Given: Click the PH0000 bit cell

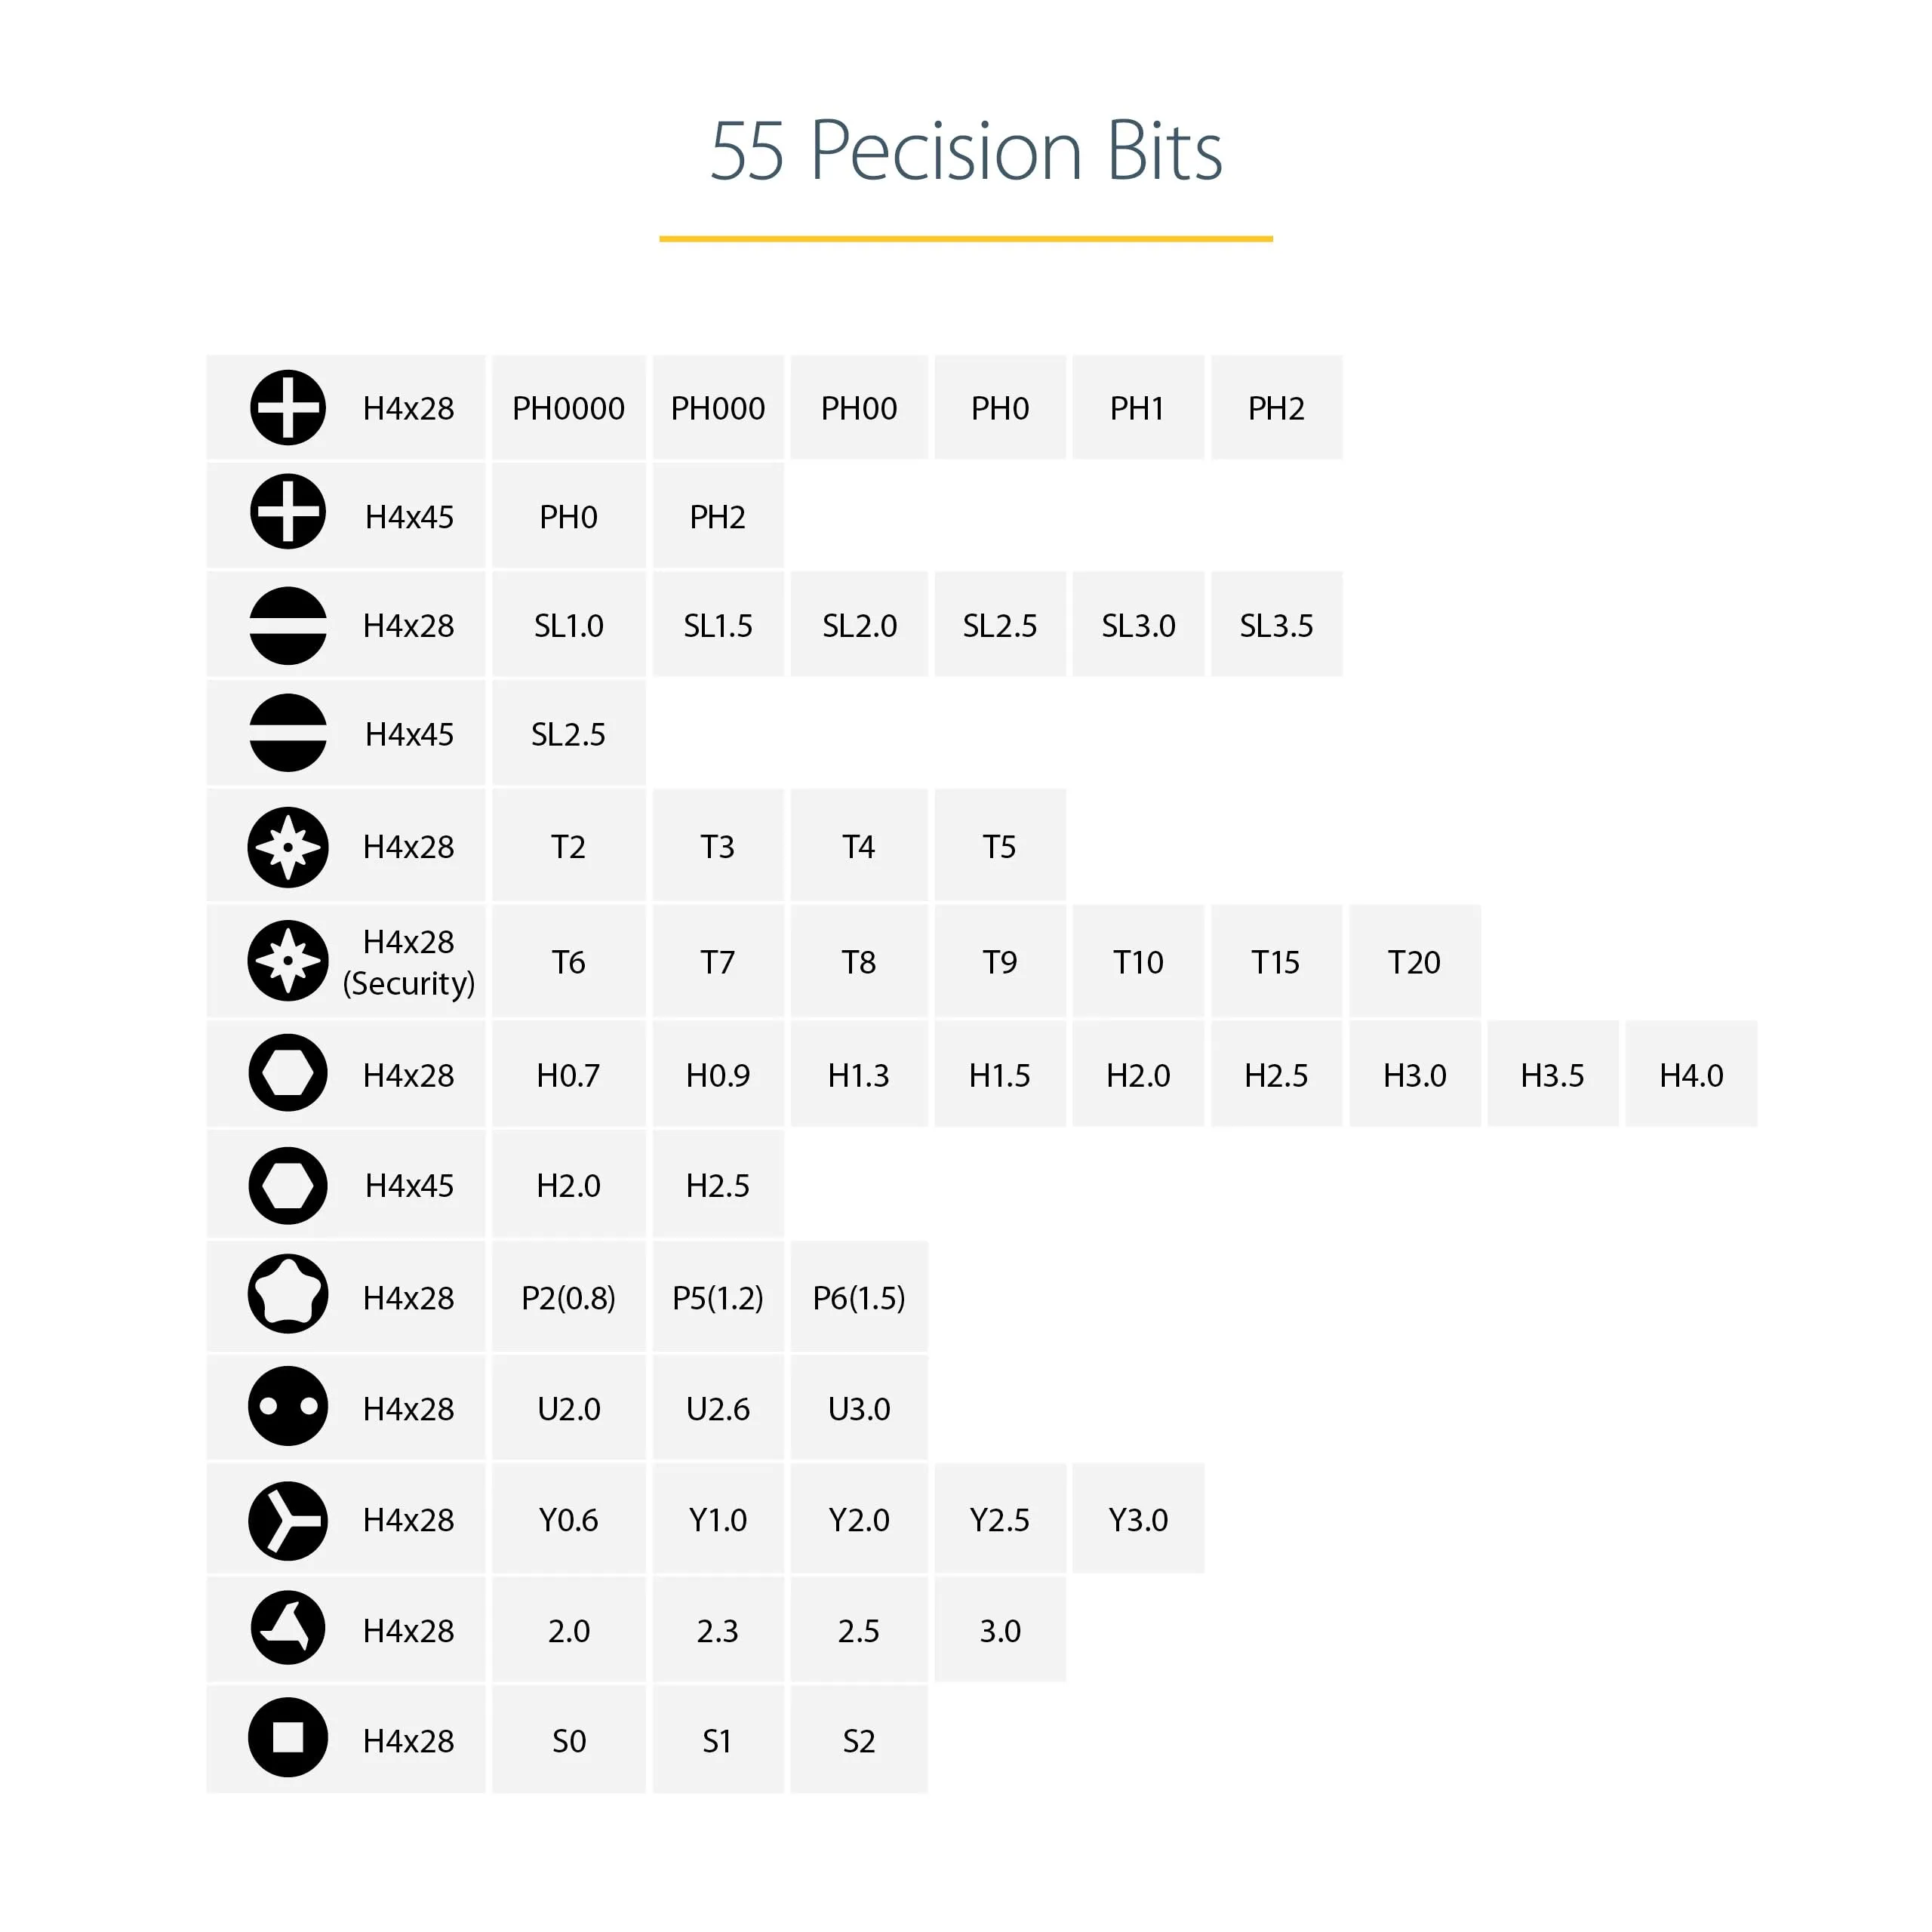Looking at the screenshot, I should click(568, 408).
